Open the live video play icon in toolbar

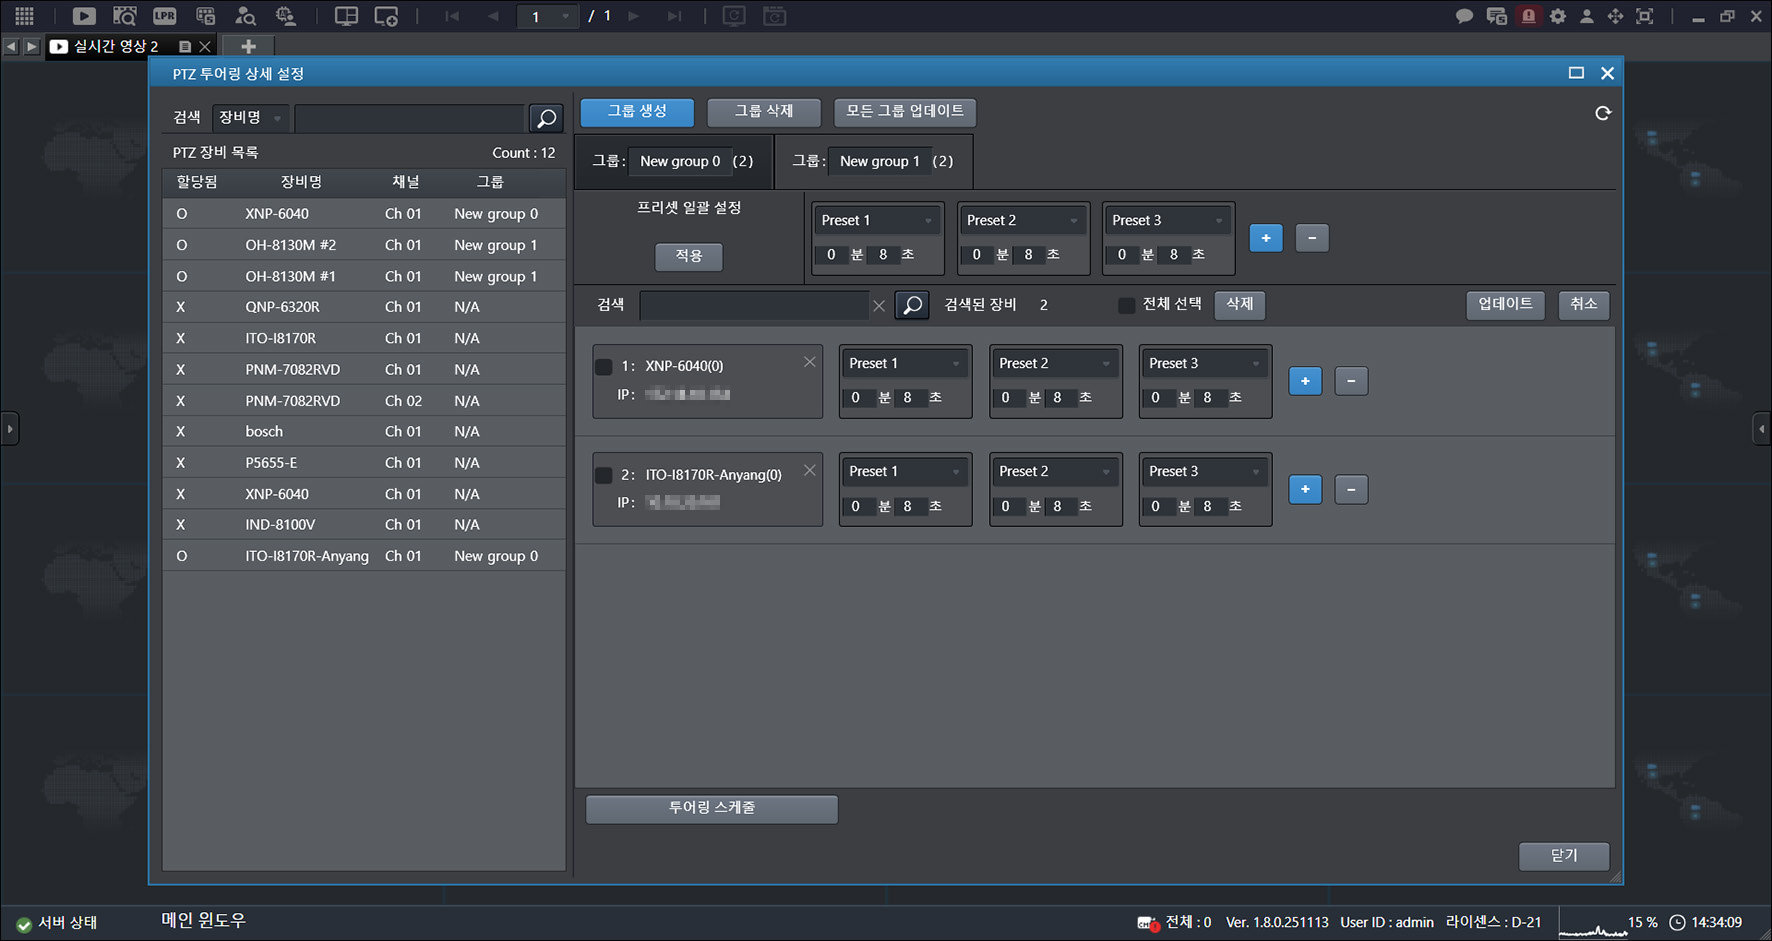[x=84, y=16]
